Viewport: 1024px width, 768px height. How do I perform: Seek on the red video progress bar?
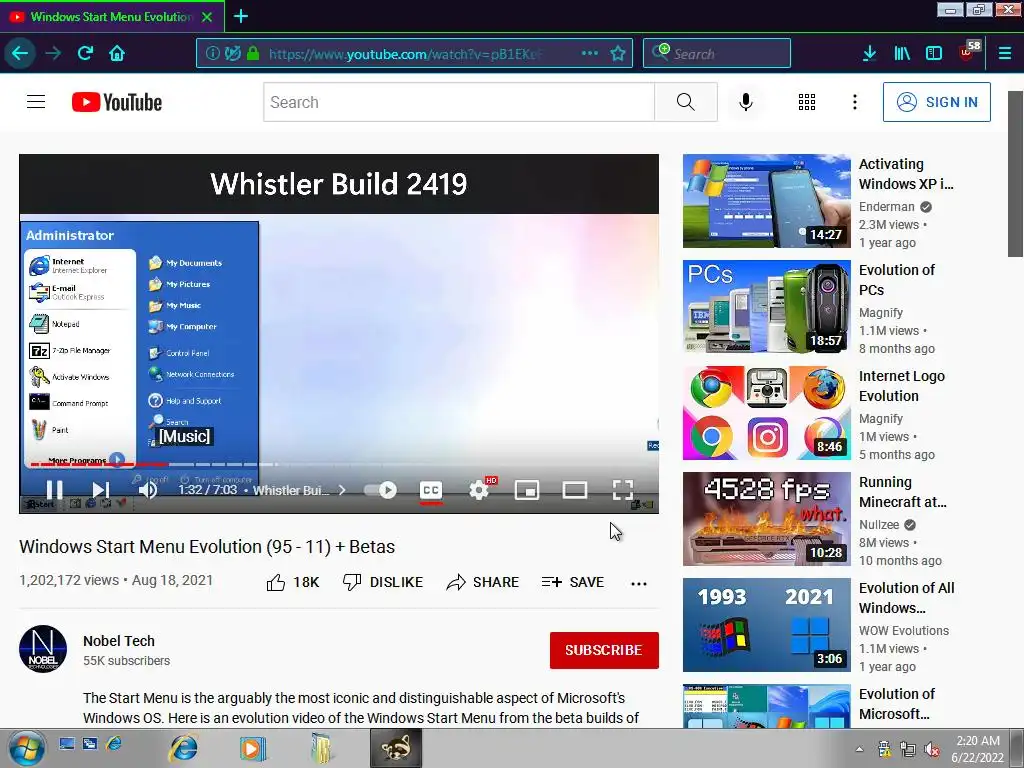tap(98, 464)
